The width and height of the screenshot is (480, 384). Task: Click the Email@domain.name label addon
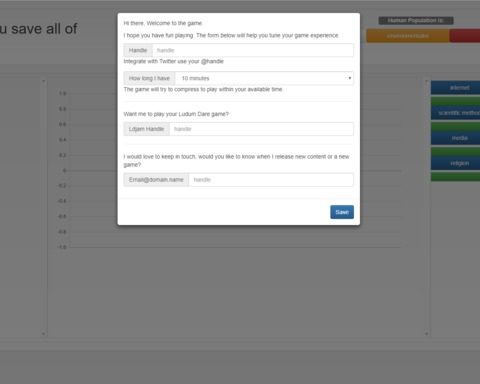coord(156,180)
